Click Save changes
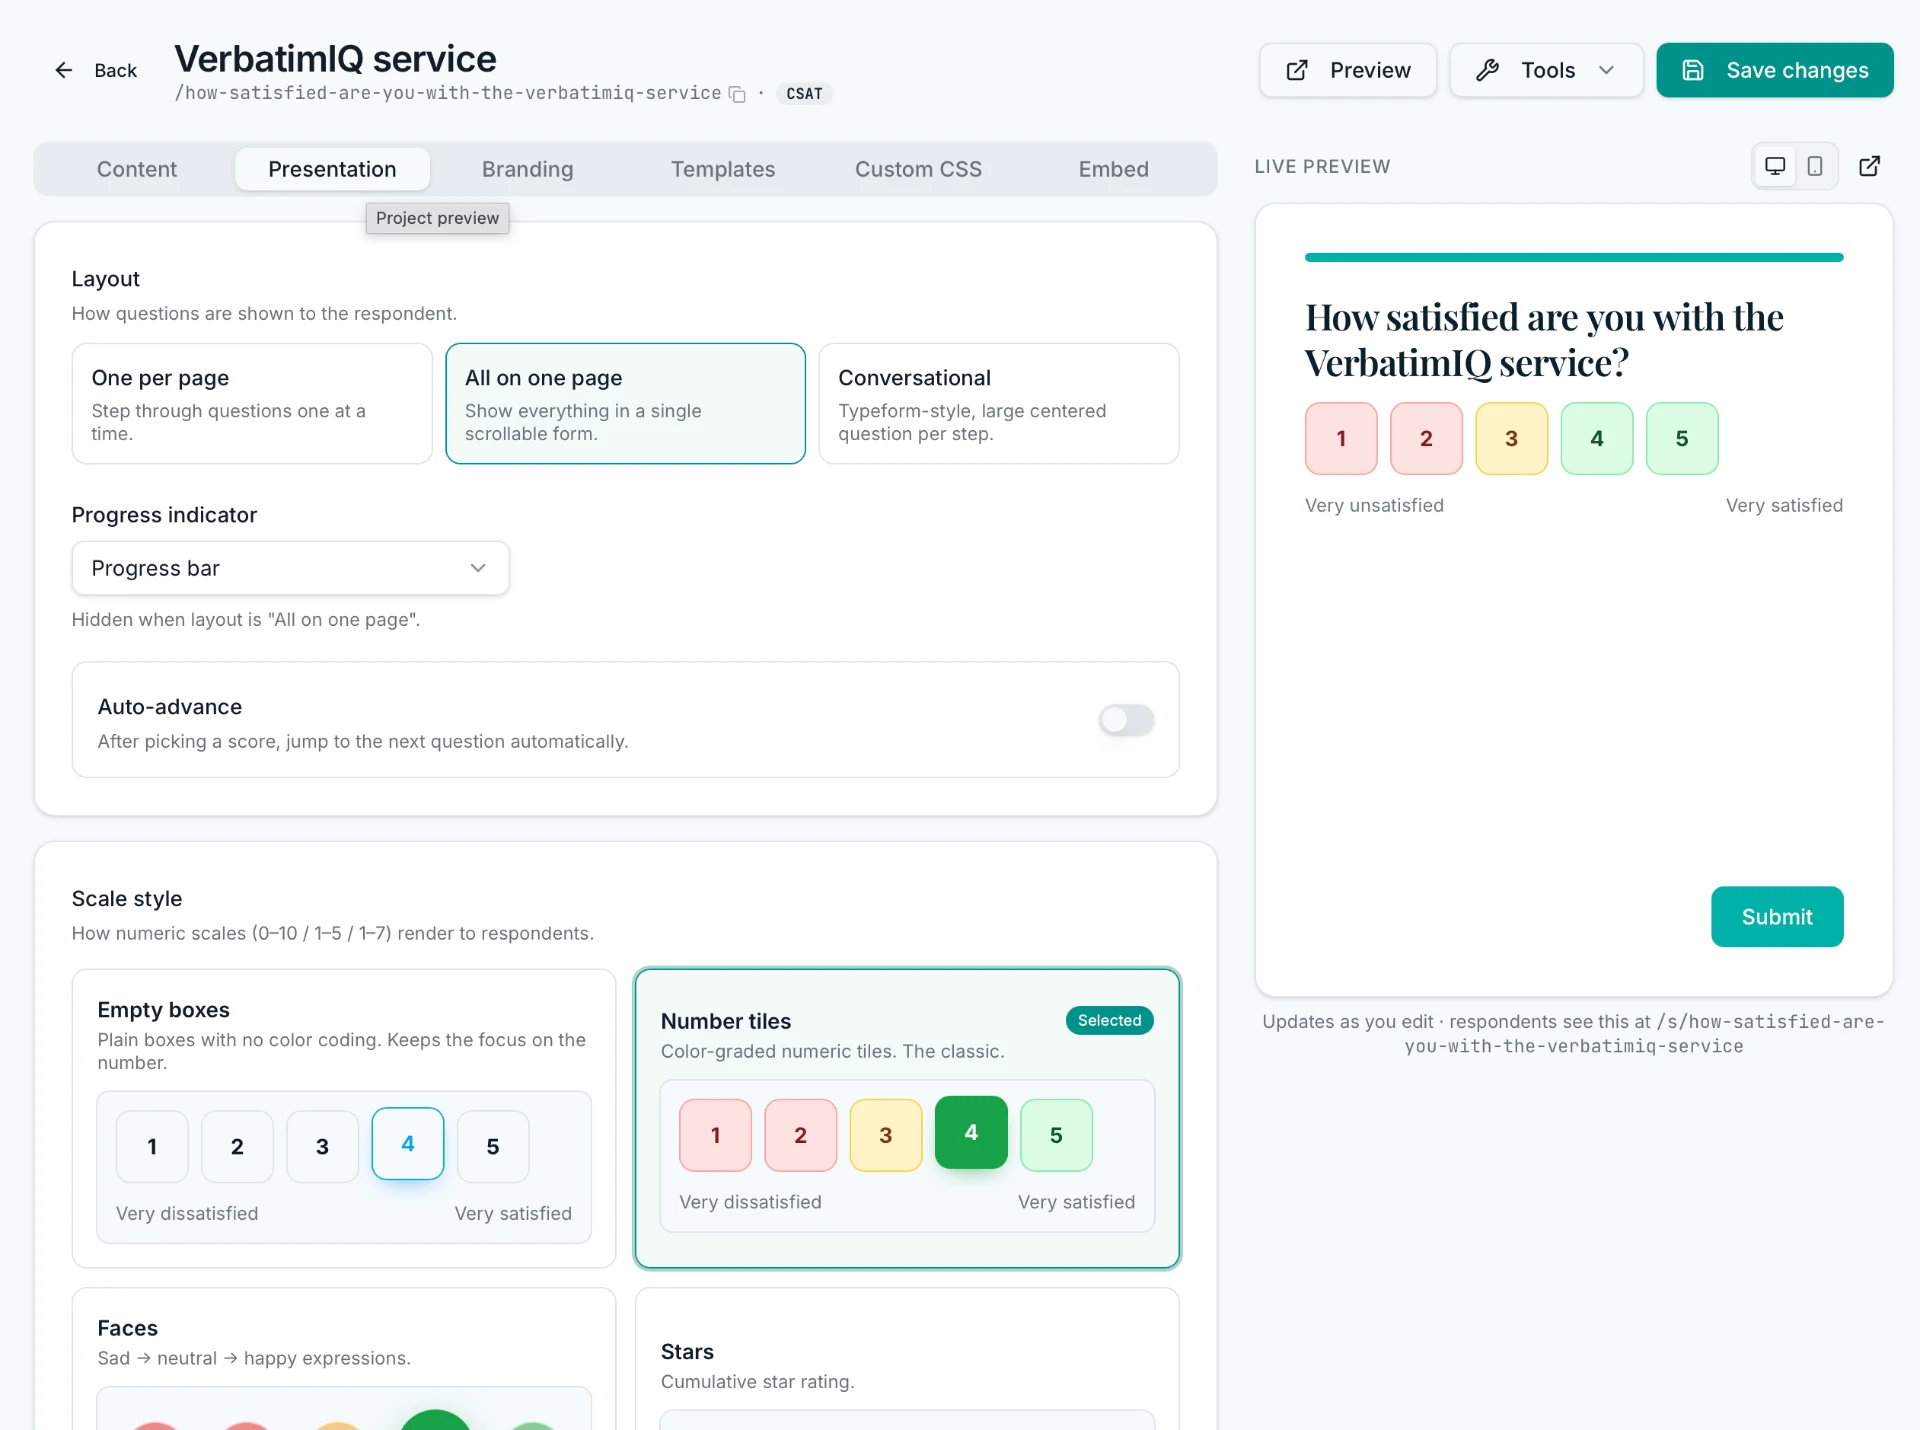 [x=1775, y=70]
